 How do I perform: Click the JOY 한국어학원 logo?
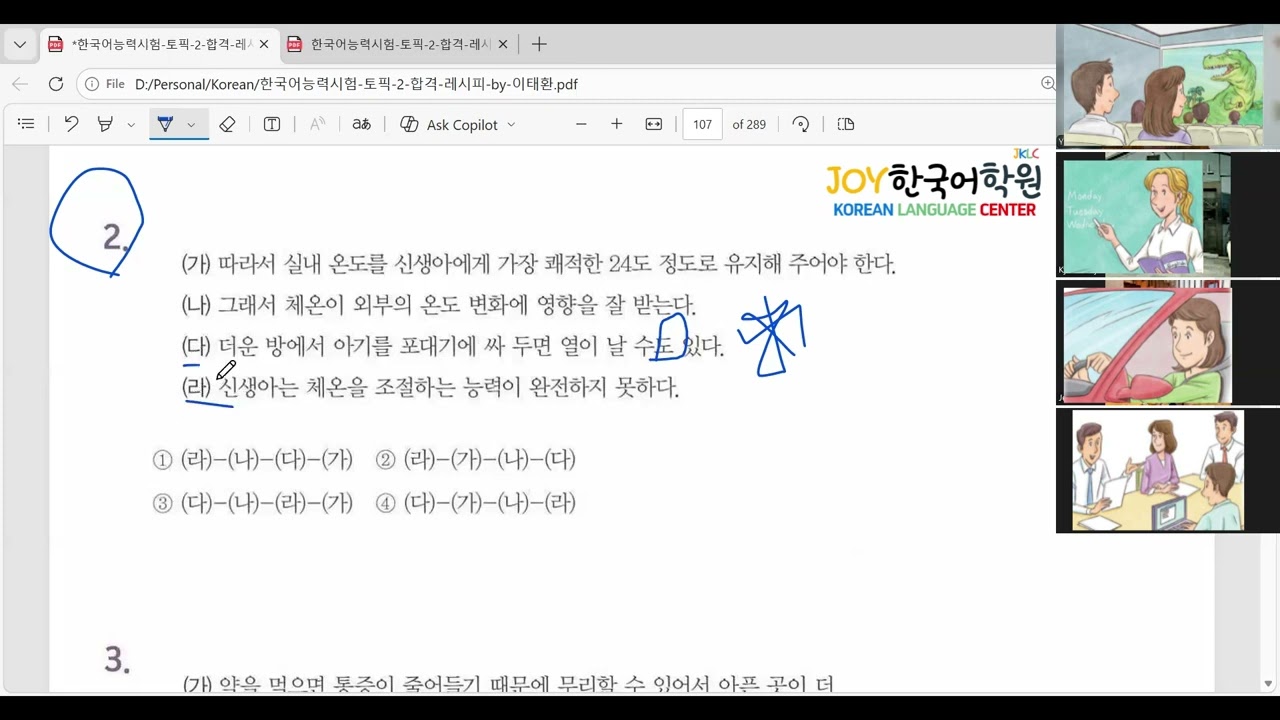point(934,185)
